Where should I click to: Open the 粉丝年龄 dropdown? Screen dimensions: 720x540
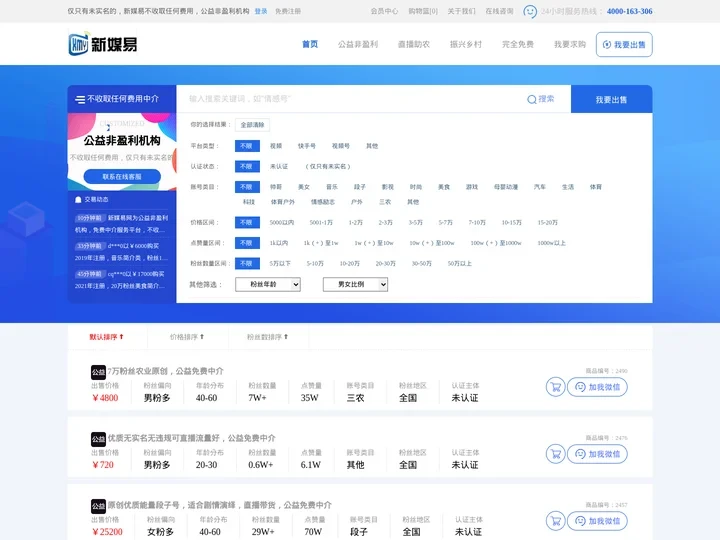(268, 284)
